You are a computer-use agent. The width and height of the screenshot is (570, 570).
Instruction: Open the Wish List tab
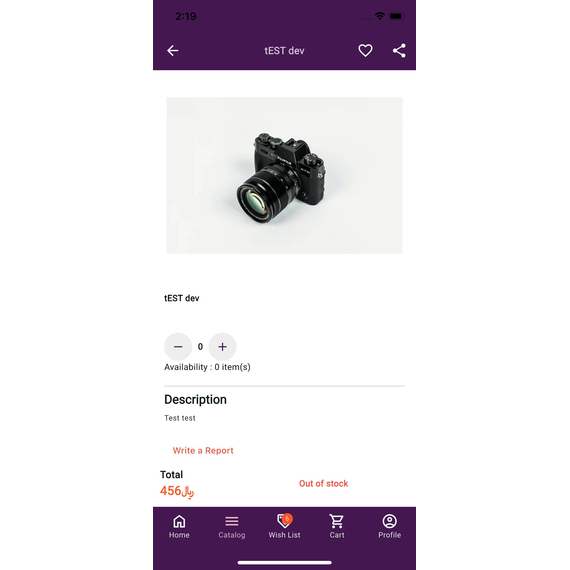coord(284,526)
